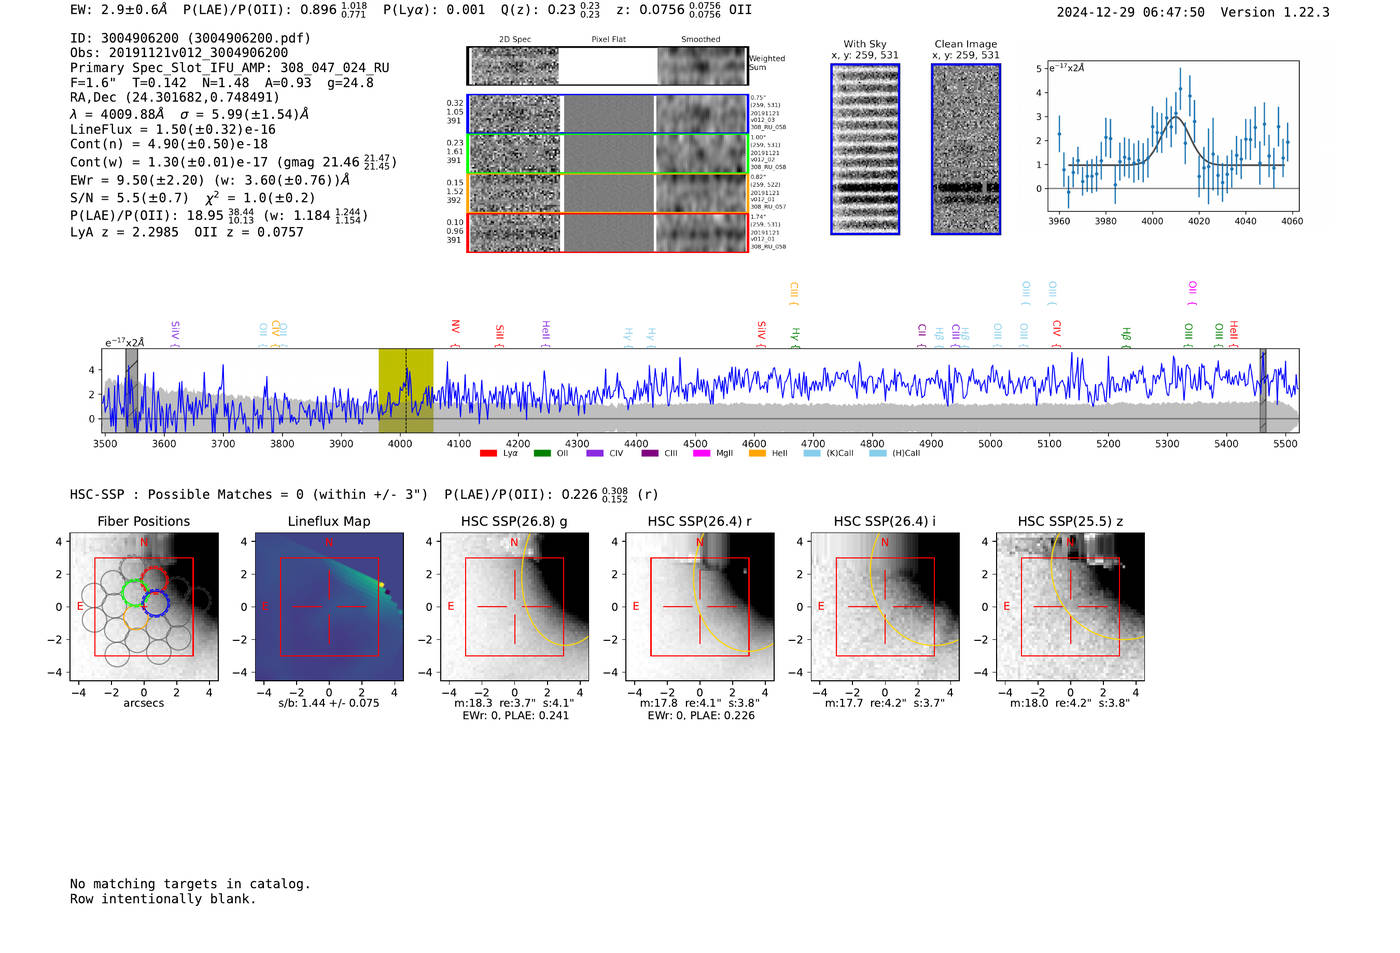
Task: Click the s/b: 1.44 +/- 0.075 caption
Action: 329,703
